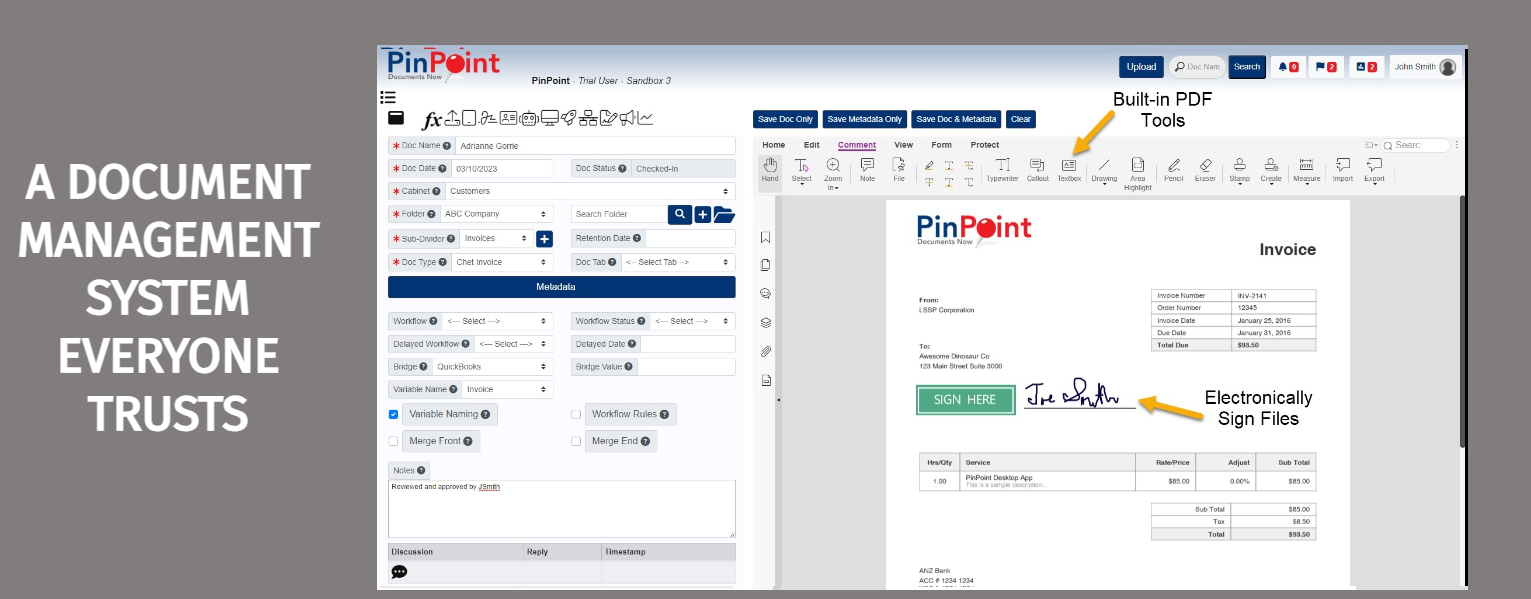Switch to the Edit tab

click(812, 145)
